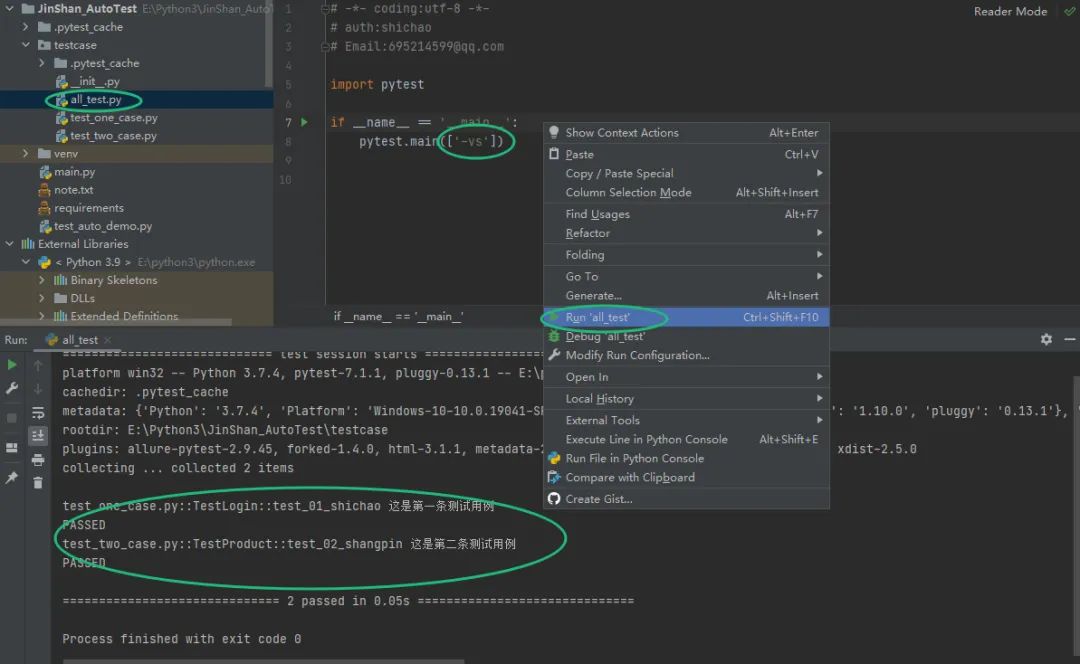Expand the DLLs node
This screenshot has width=1080, height=664.
pos(42,298)
